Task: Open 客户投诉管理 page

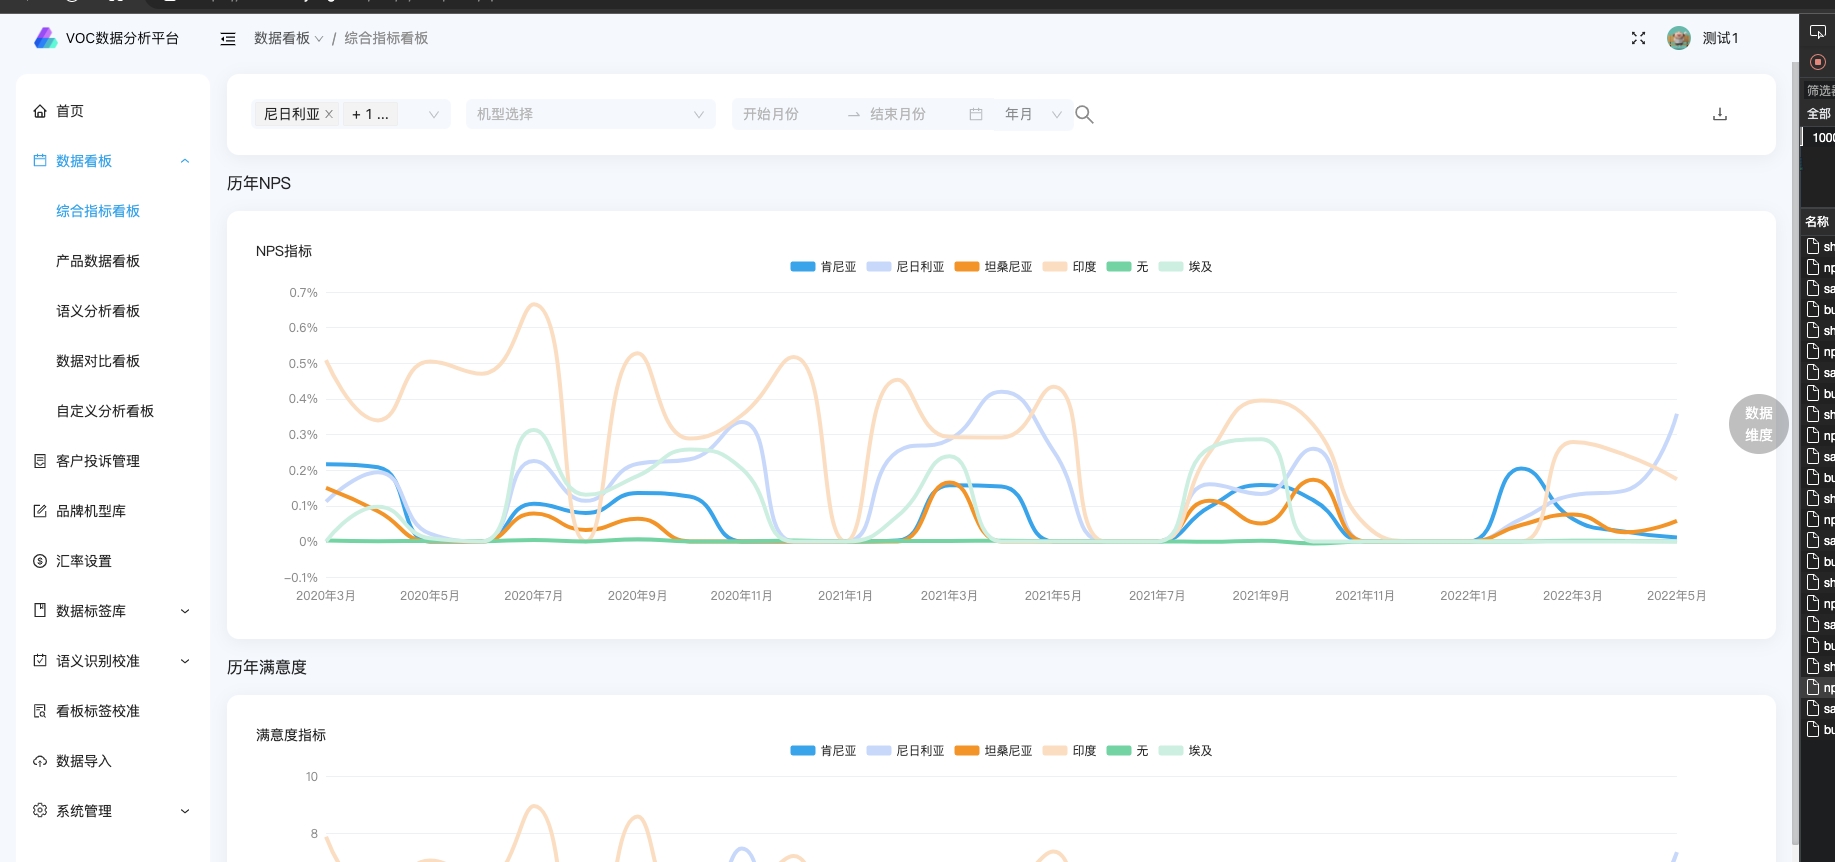Action: point(98,461)
